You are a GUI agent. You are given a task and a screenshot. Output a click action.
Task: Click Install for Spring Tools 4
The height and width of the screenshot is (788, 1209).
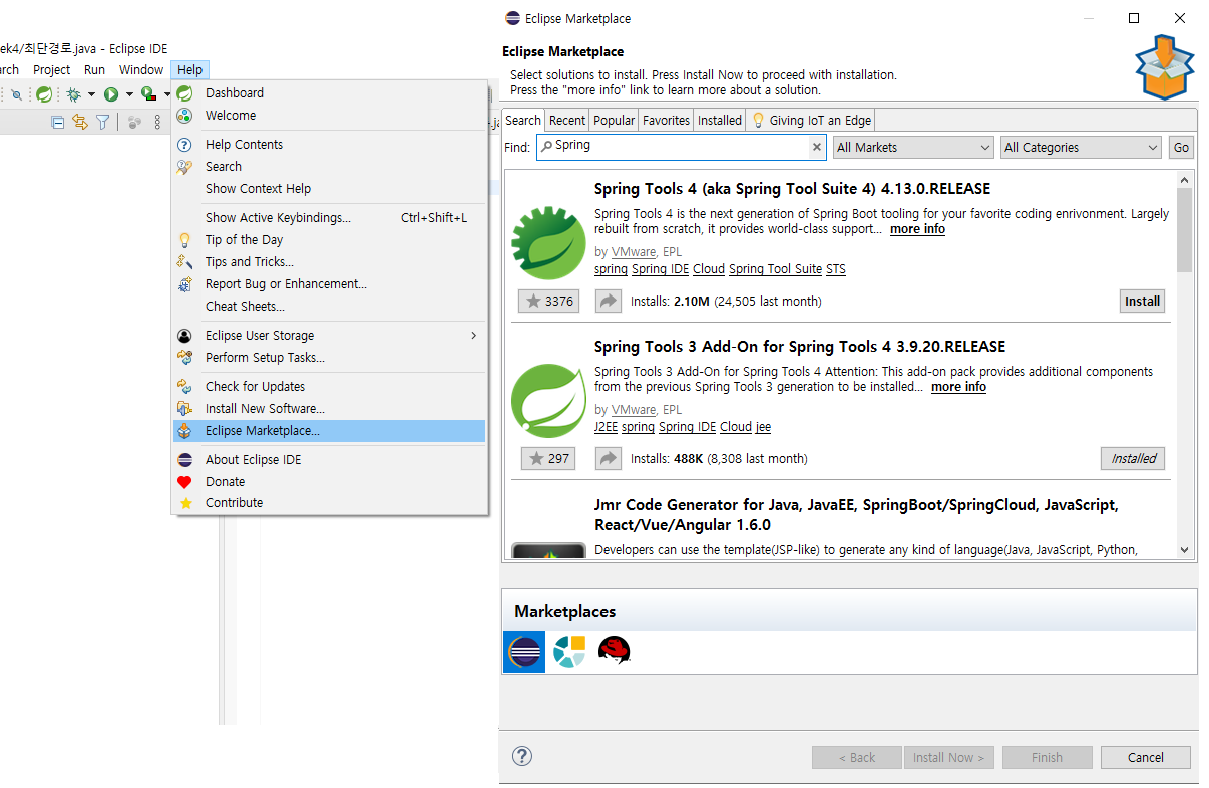[1142, 301]
